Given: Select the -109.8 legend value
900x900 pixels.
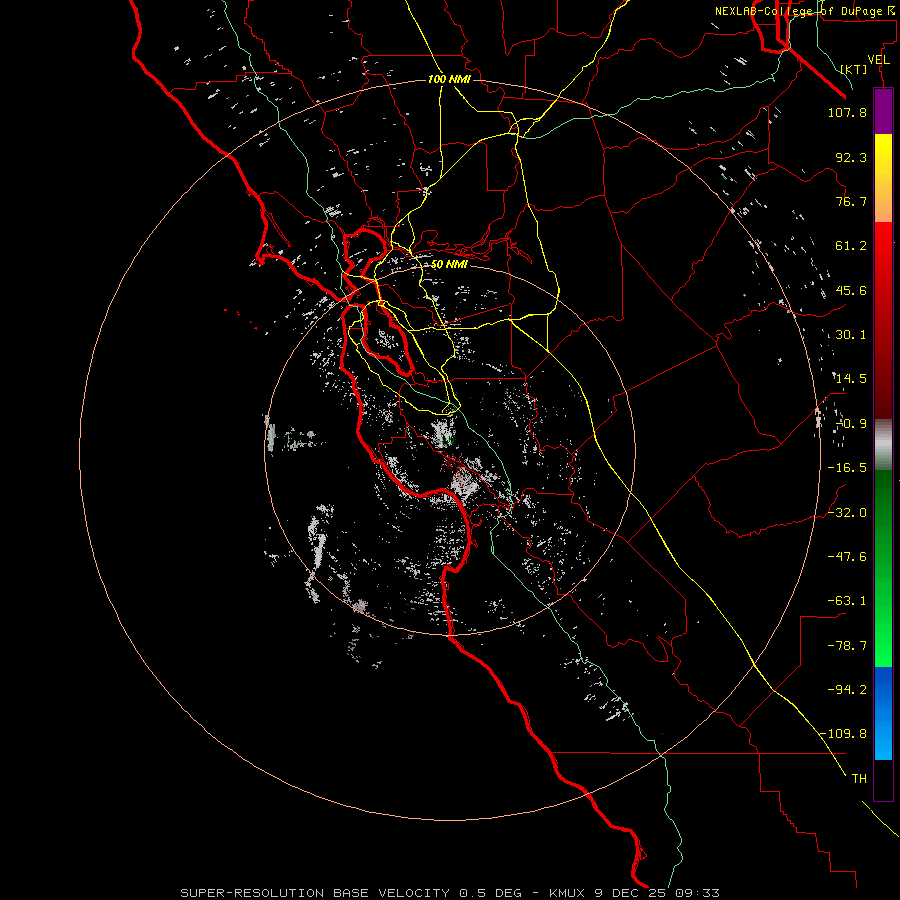Looking at the screenshot, I should (x=844, y=734).
